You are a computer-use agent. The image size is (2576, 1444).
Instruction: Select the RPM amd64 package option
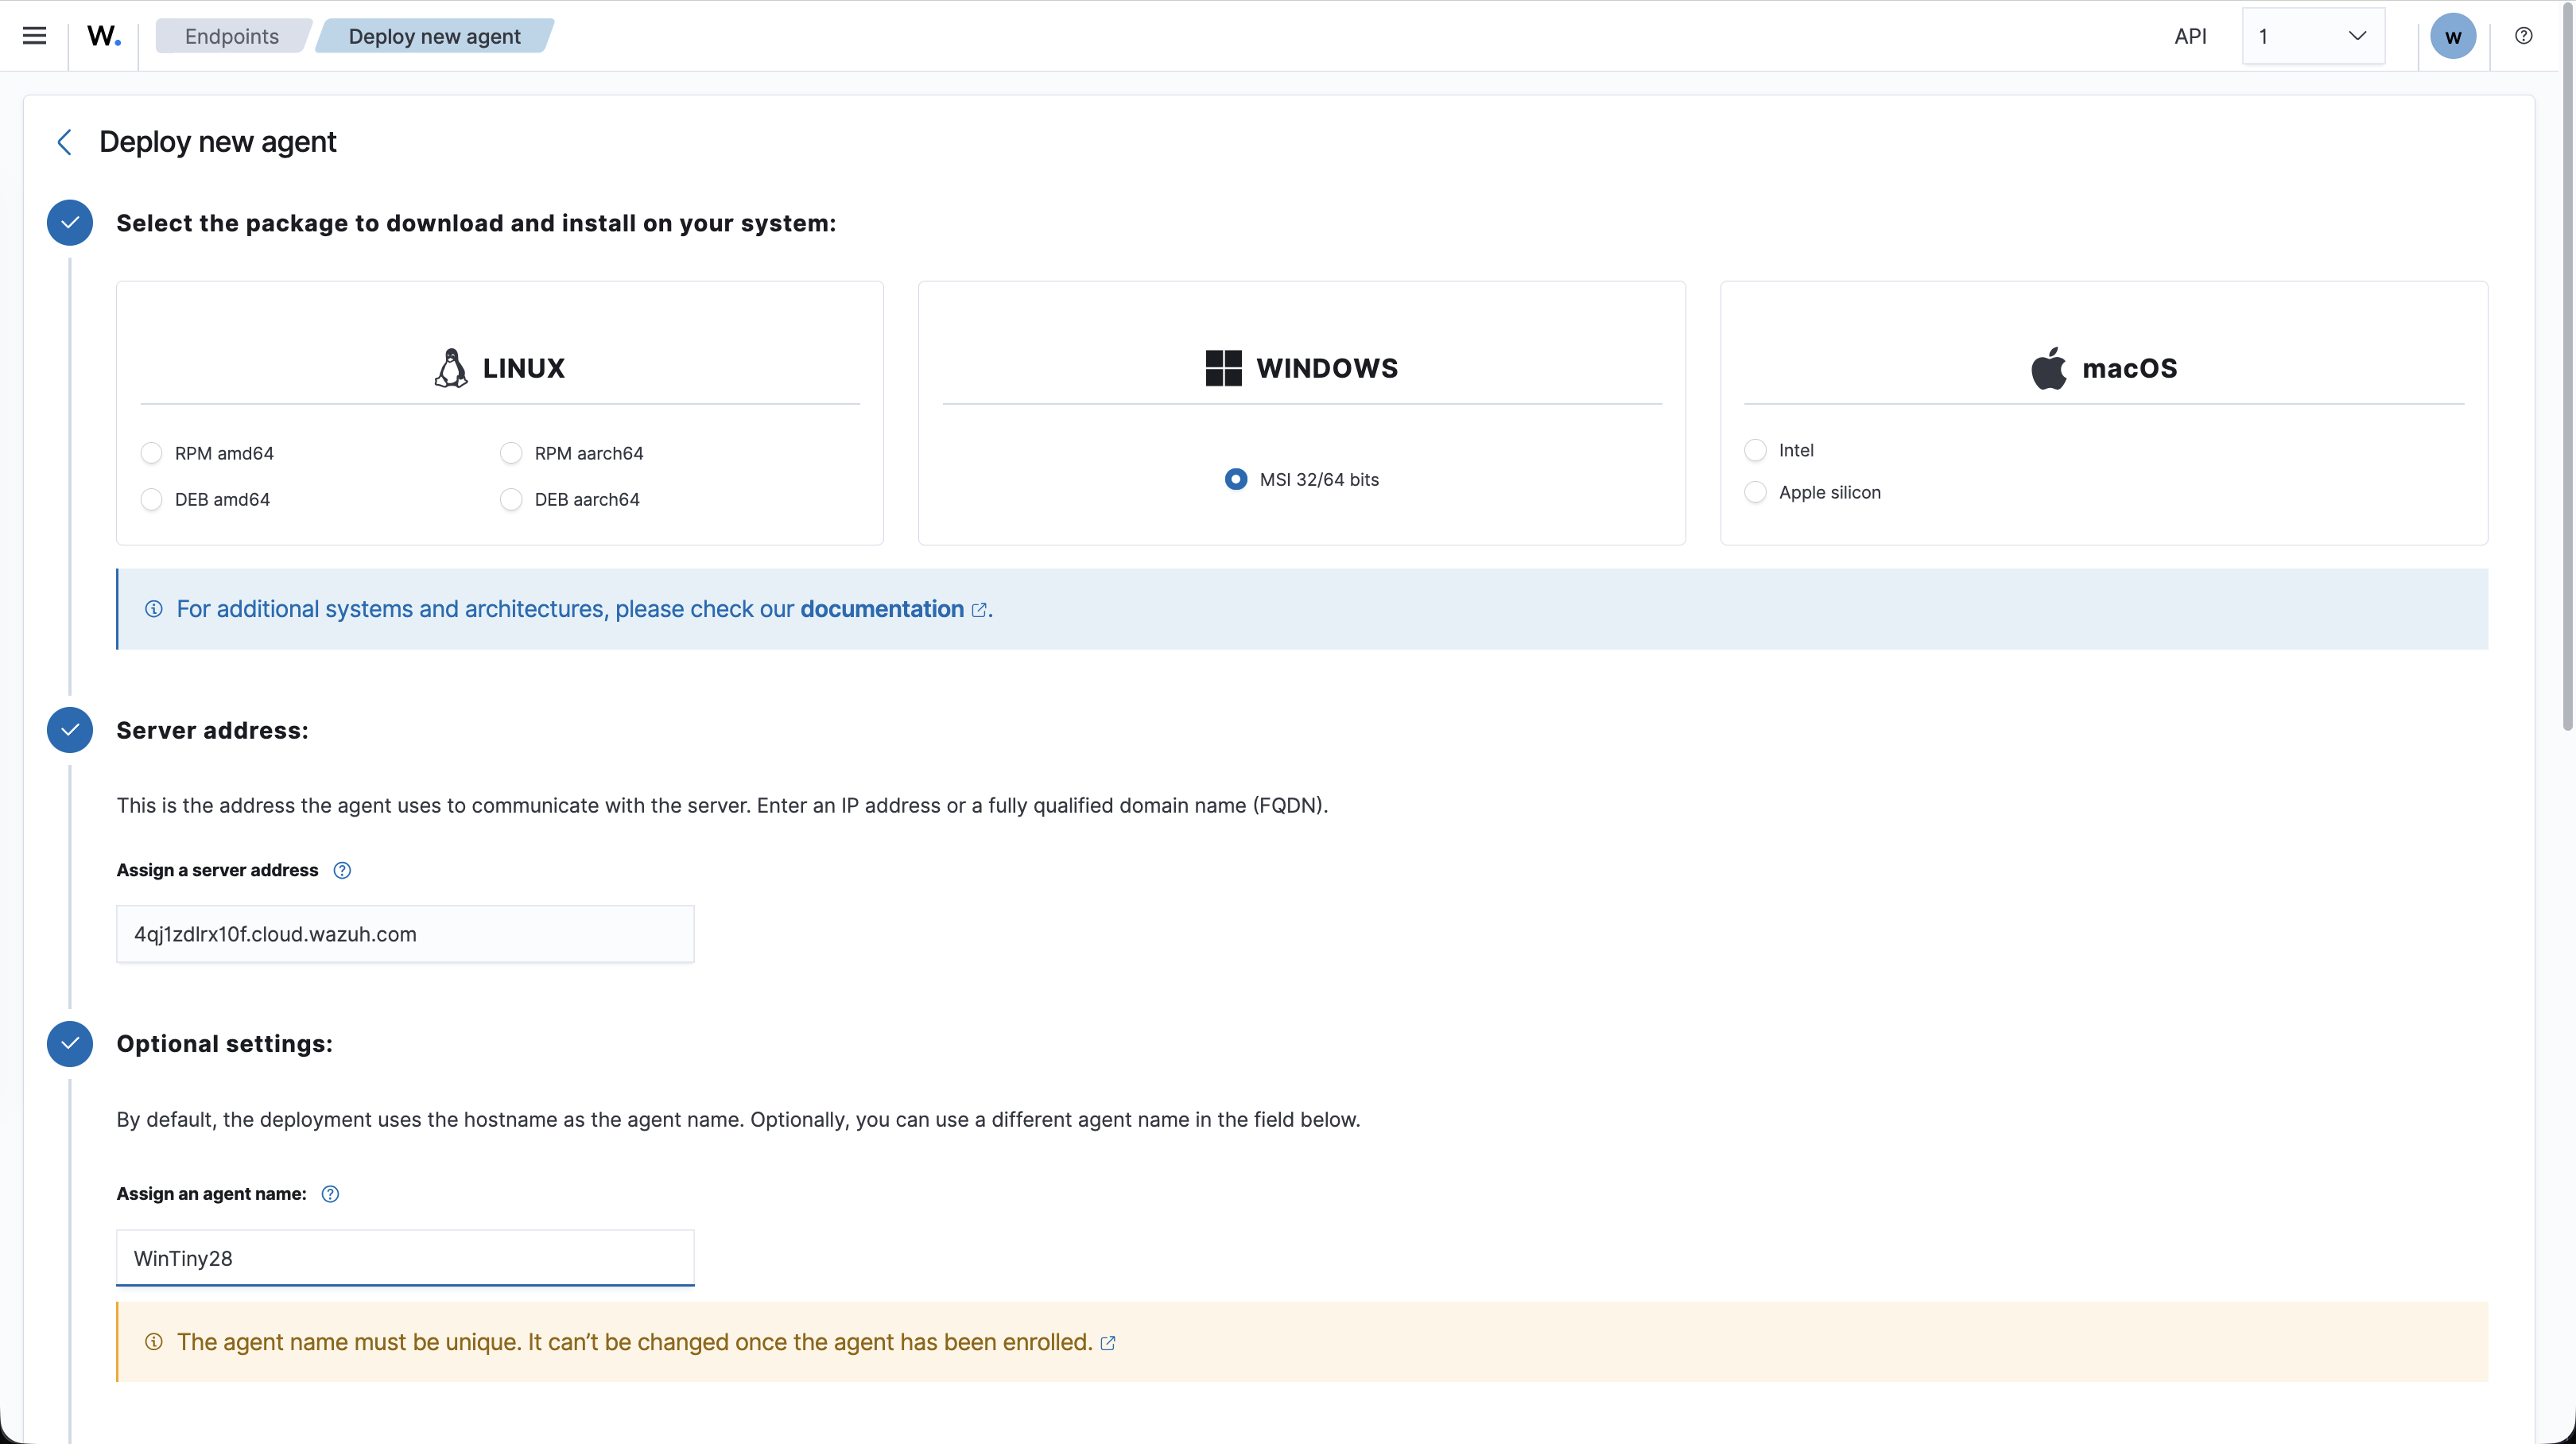pyautogui.click(x=151, y=453)
